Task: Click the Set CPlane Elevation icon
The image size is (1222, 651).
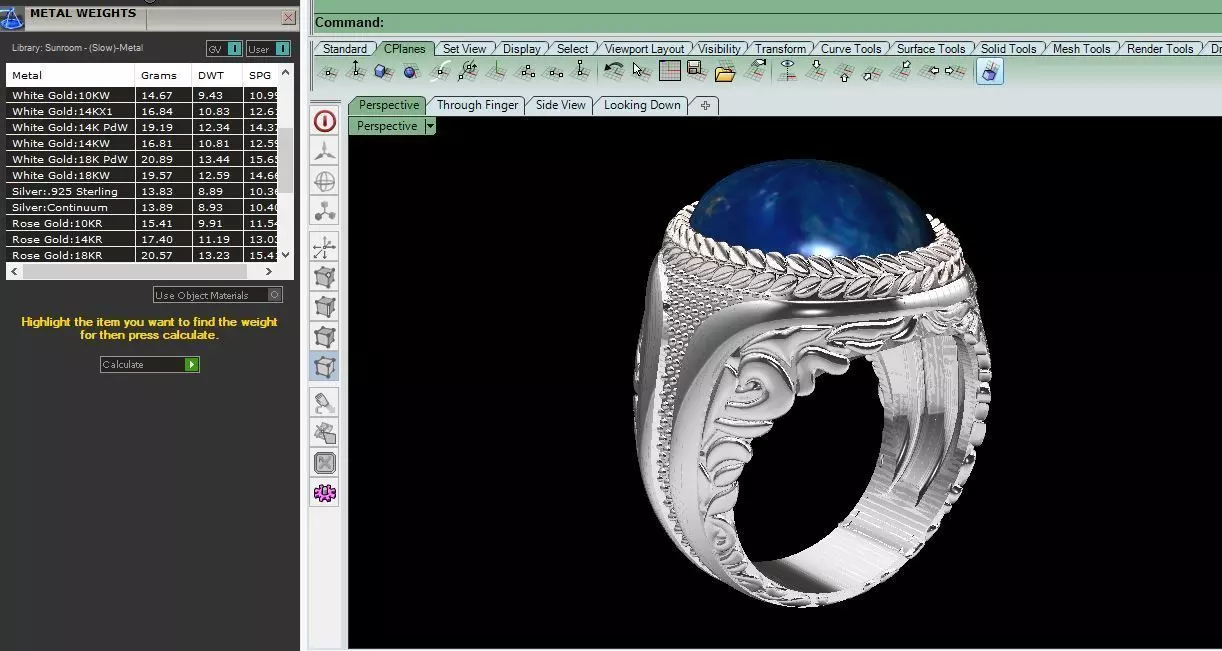Action: pos(356,72)
